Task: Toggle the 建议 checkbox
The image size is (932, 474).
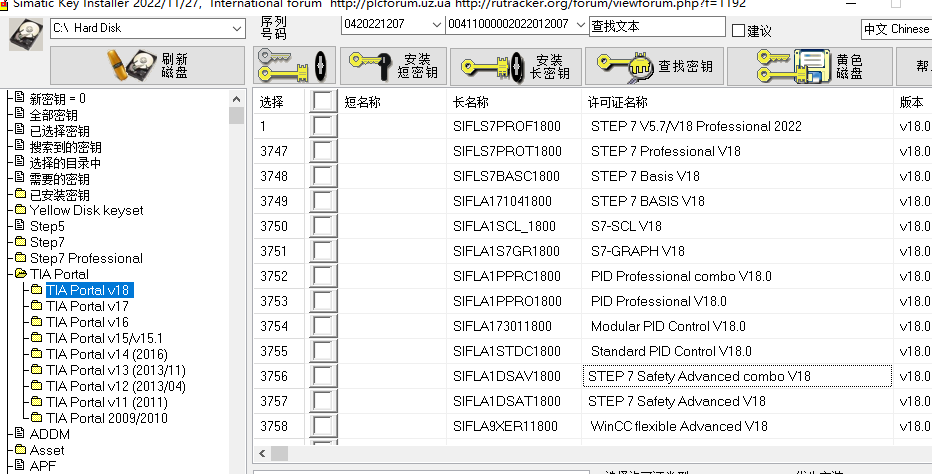Action: coord(738,30)
